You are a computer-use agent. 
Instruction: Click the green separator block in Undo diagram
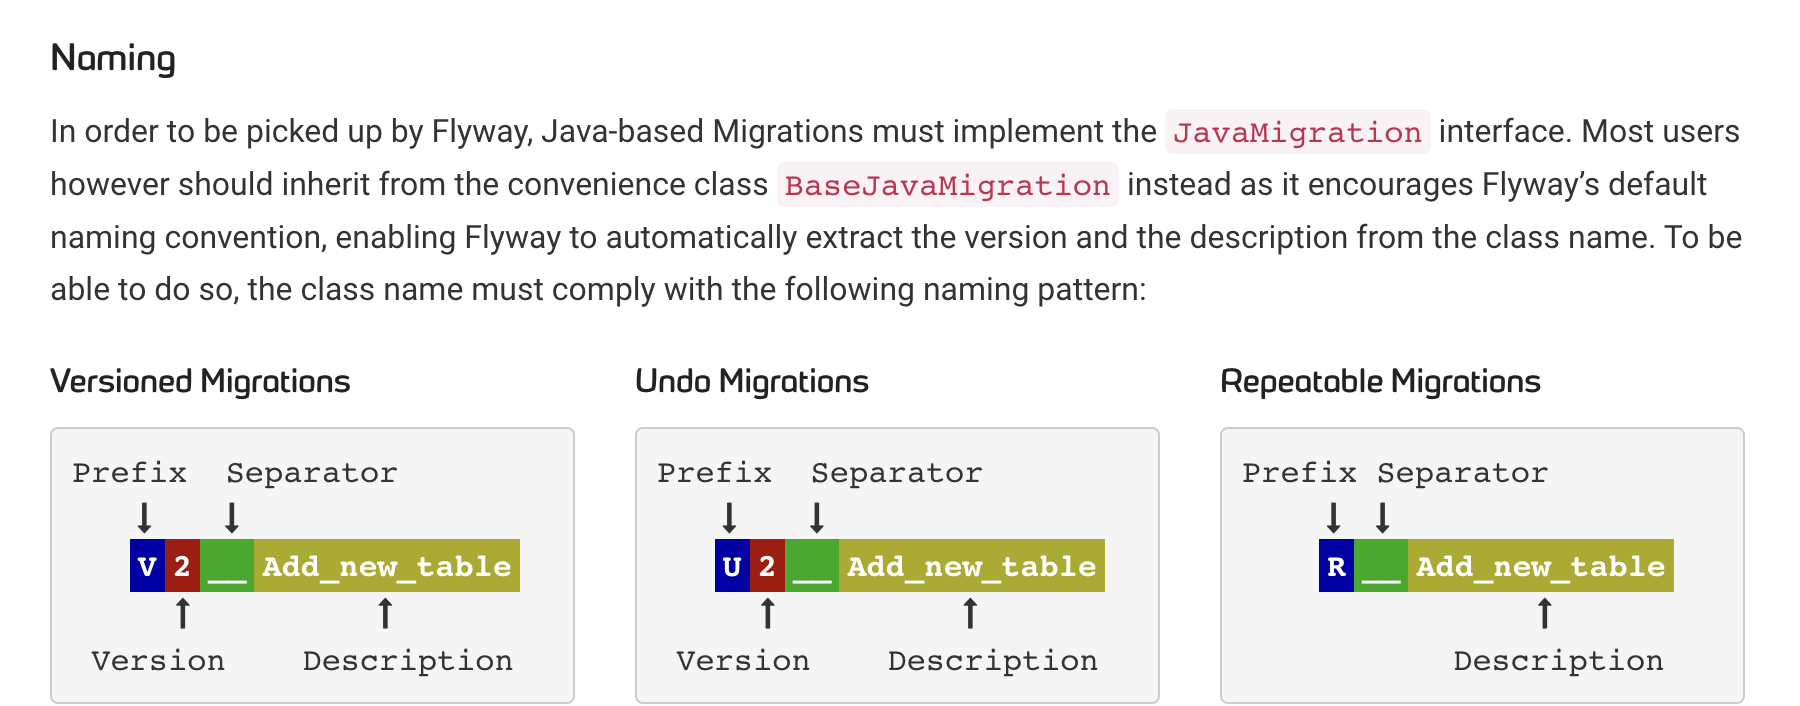coord(812,566)
